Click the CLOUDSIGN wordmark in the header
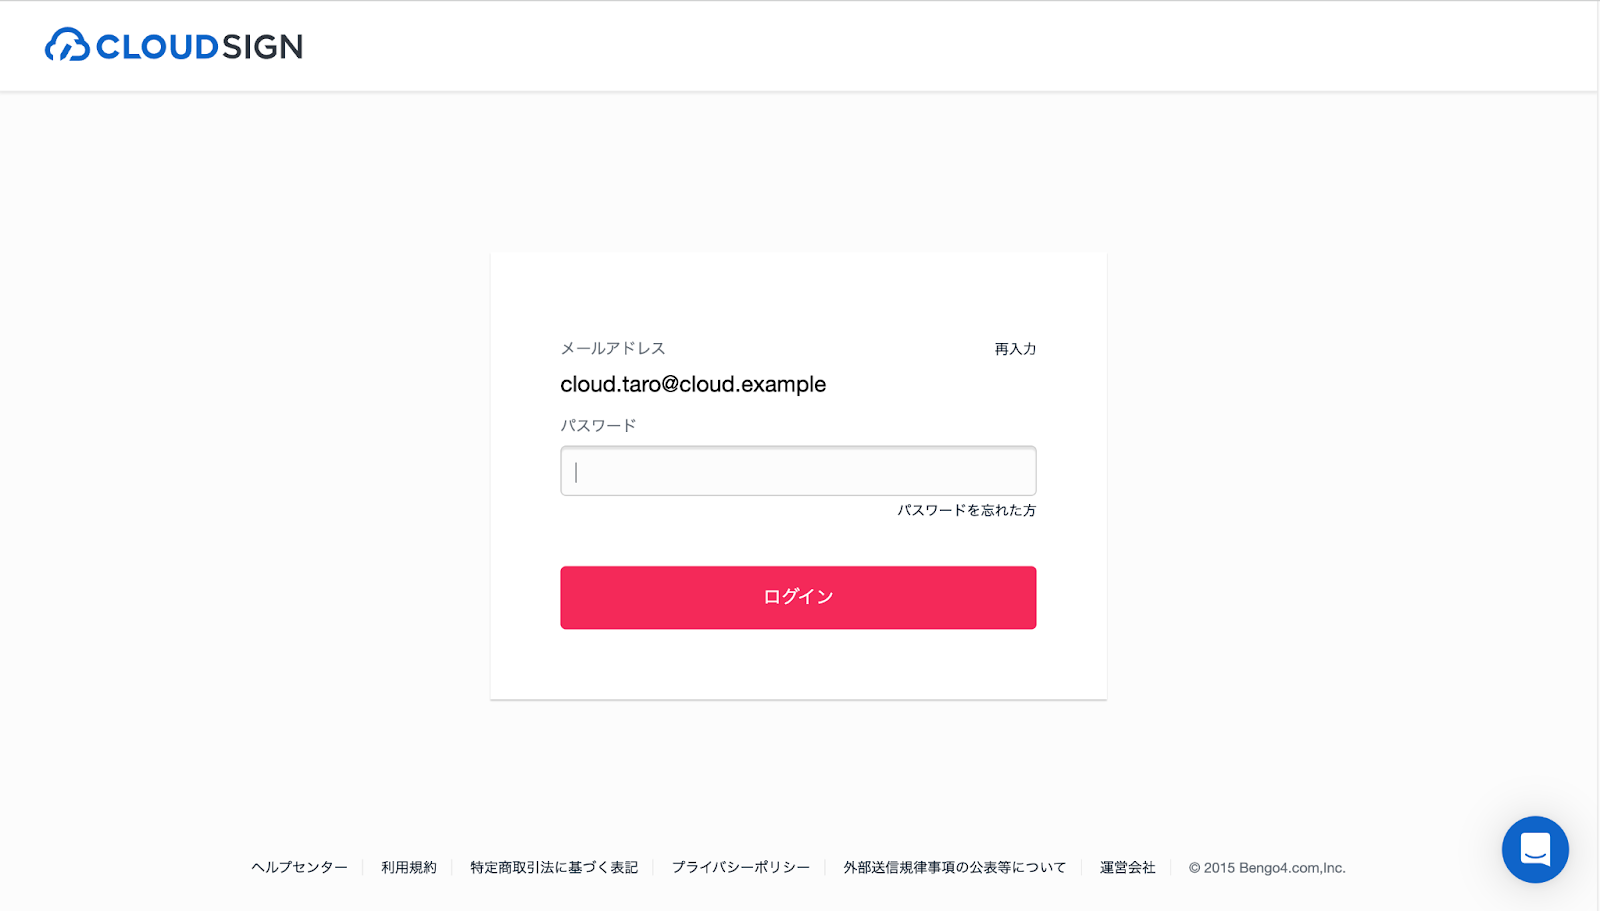1600x911 pixels. pos(199,47)
